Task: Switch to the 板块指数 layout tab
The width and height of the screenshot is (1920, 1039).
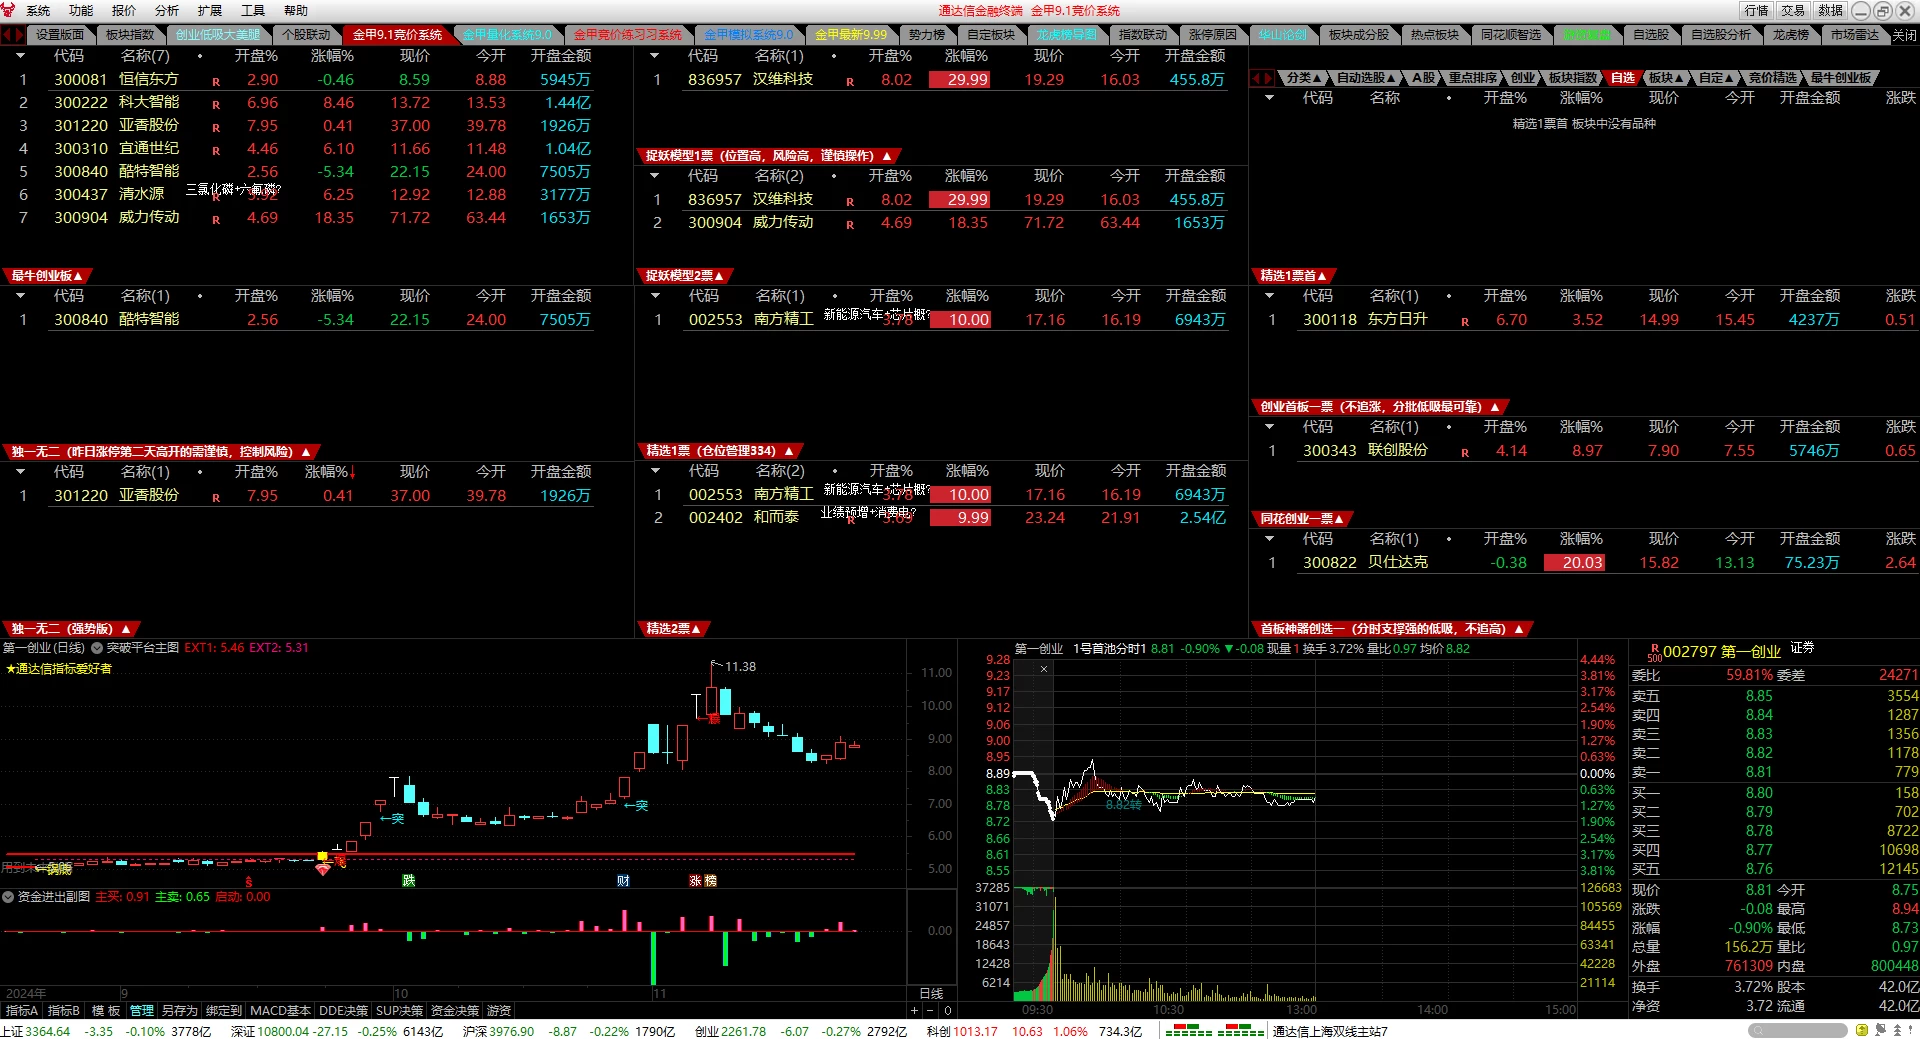Action: coord(130,35)
